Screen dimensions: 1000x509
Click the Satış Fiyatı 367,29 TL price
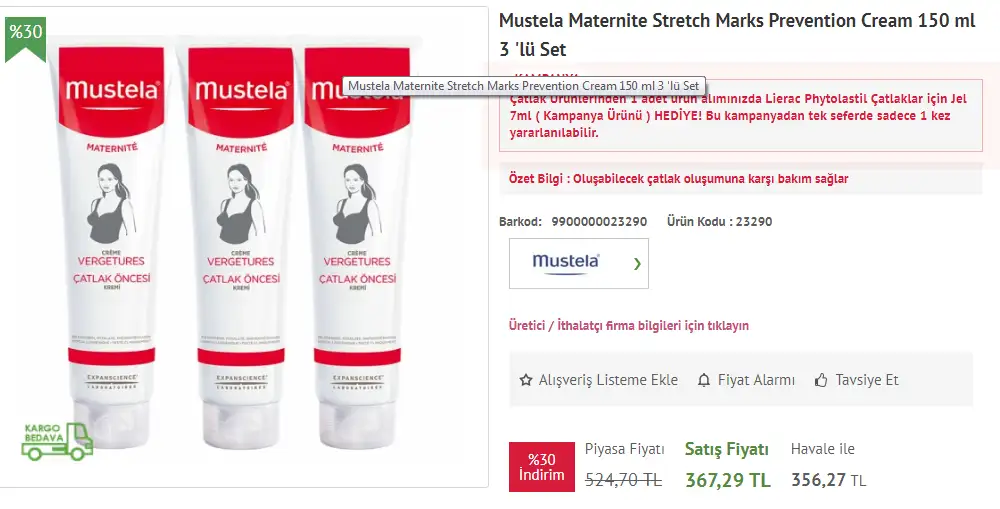(x=727, y=480)
